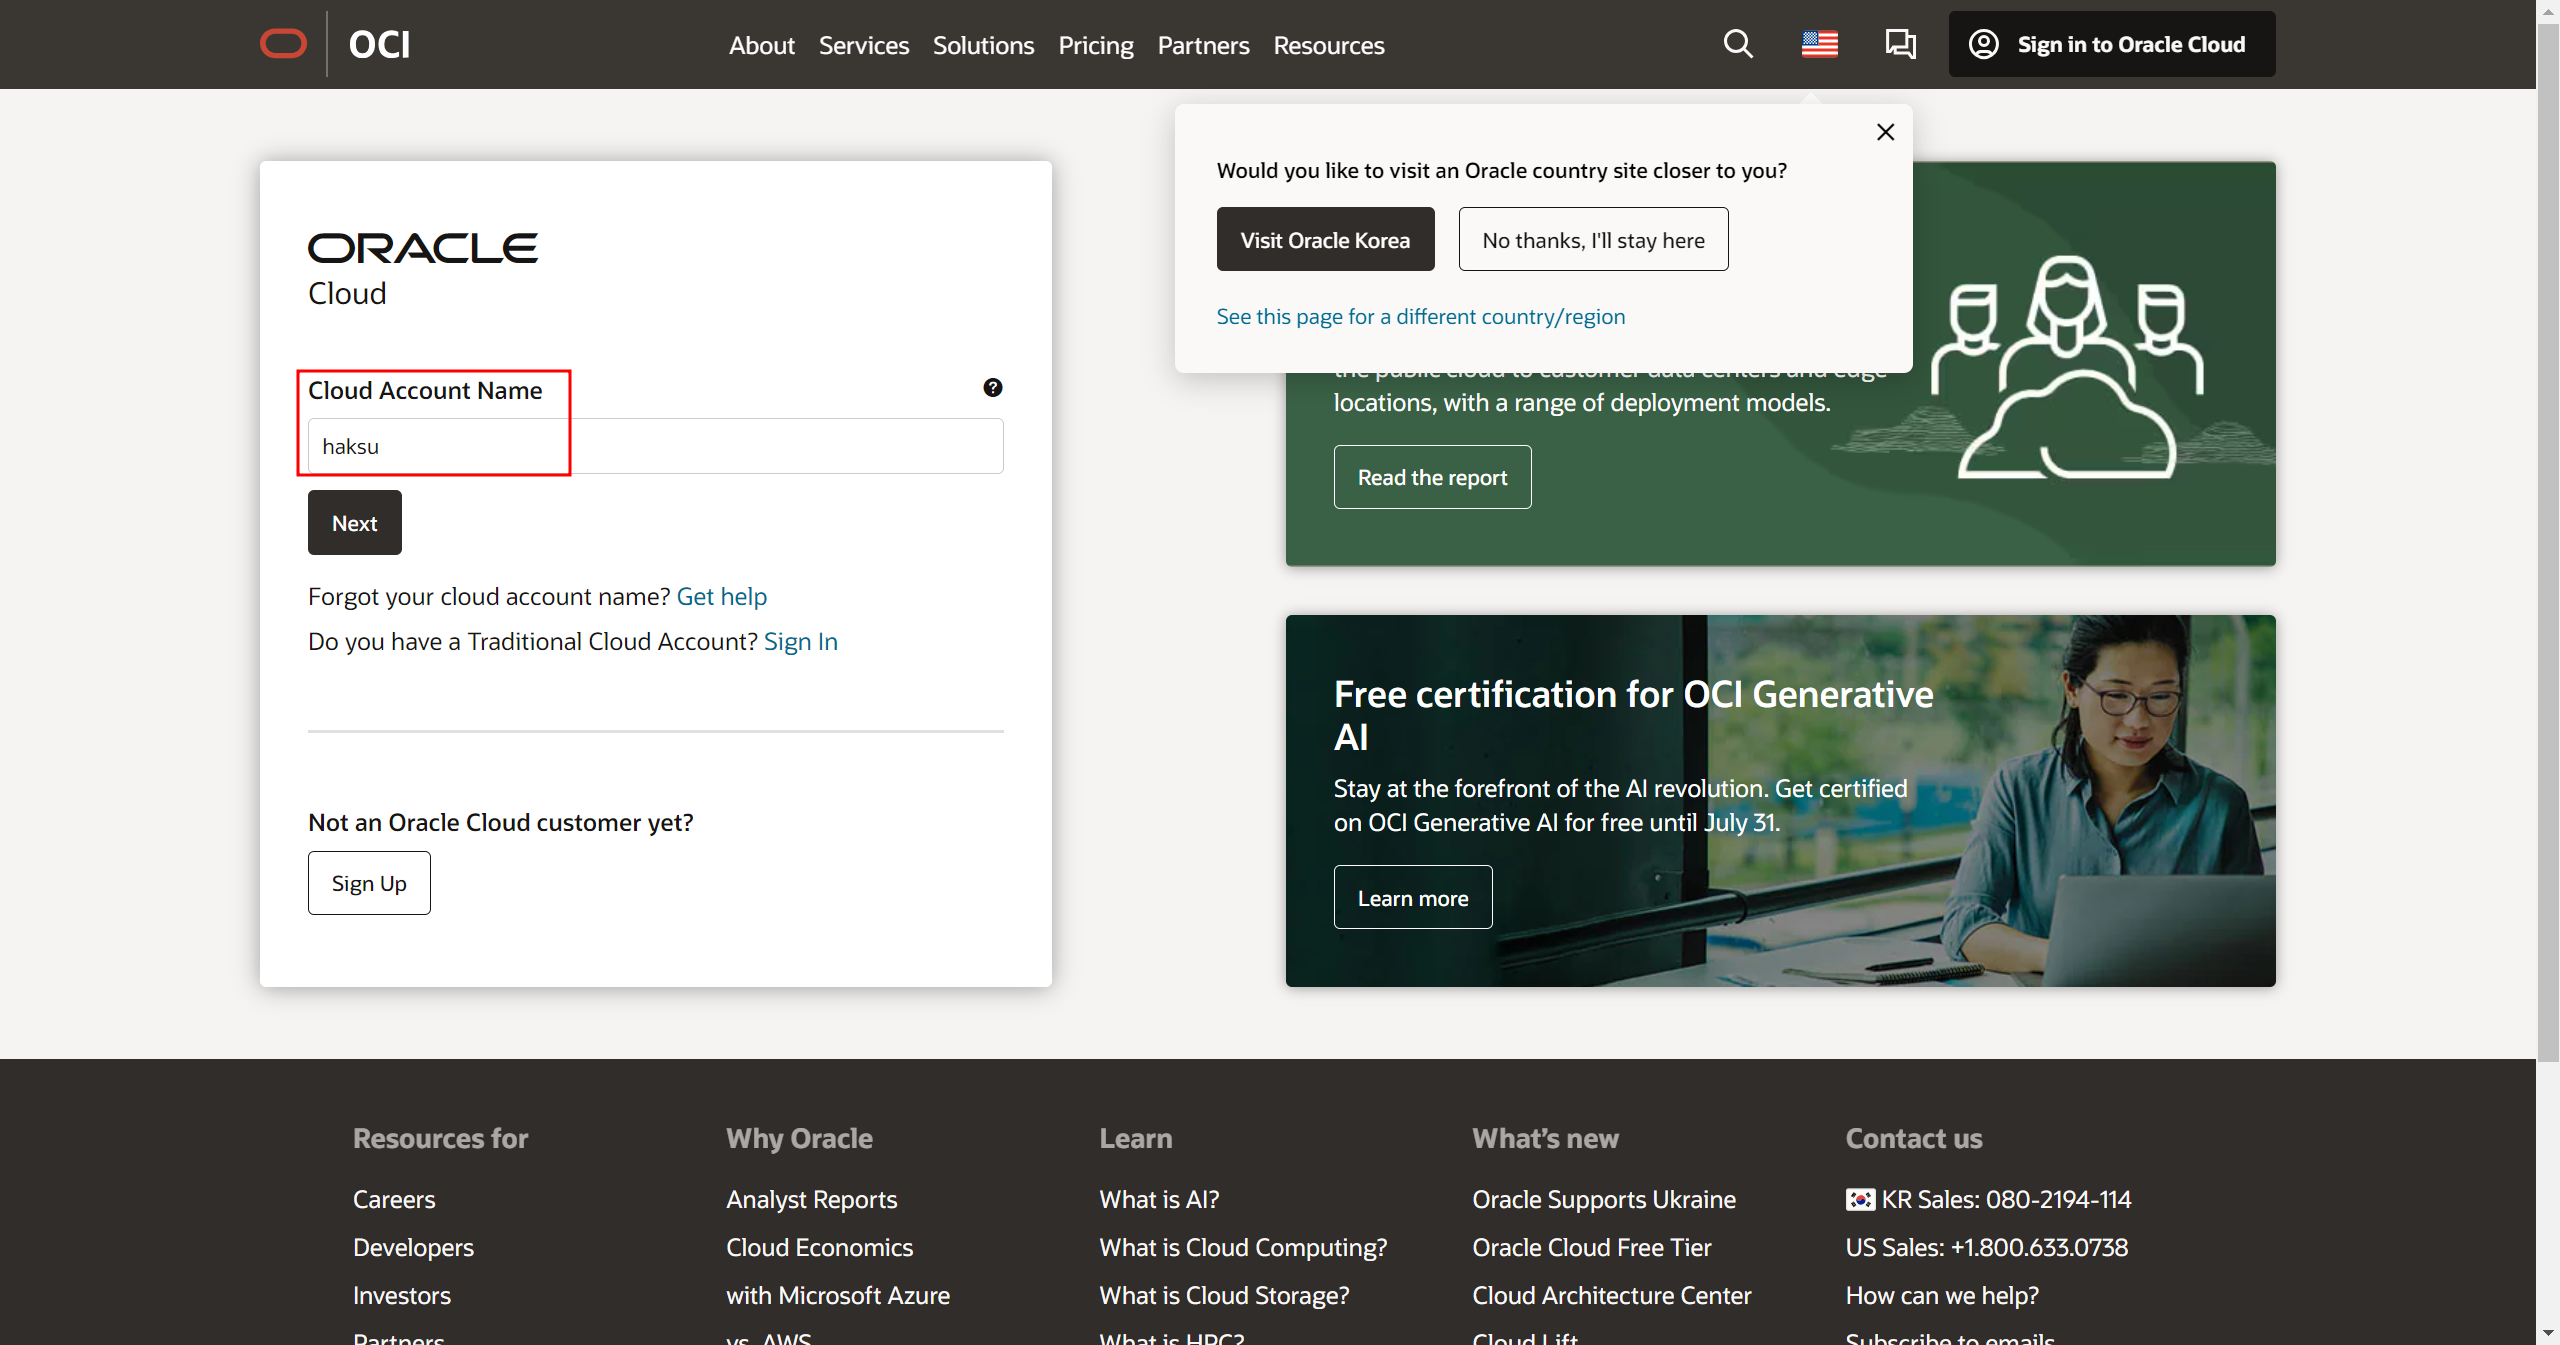The height and width of the screenshot is (1345, 2560).
Task: Click the page vertical scrollbar
Action: point(2547,540)
